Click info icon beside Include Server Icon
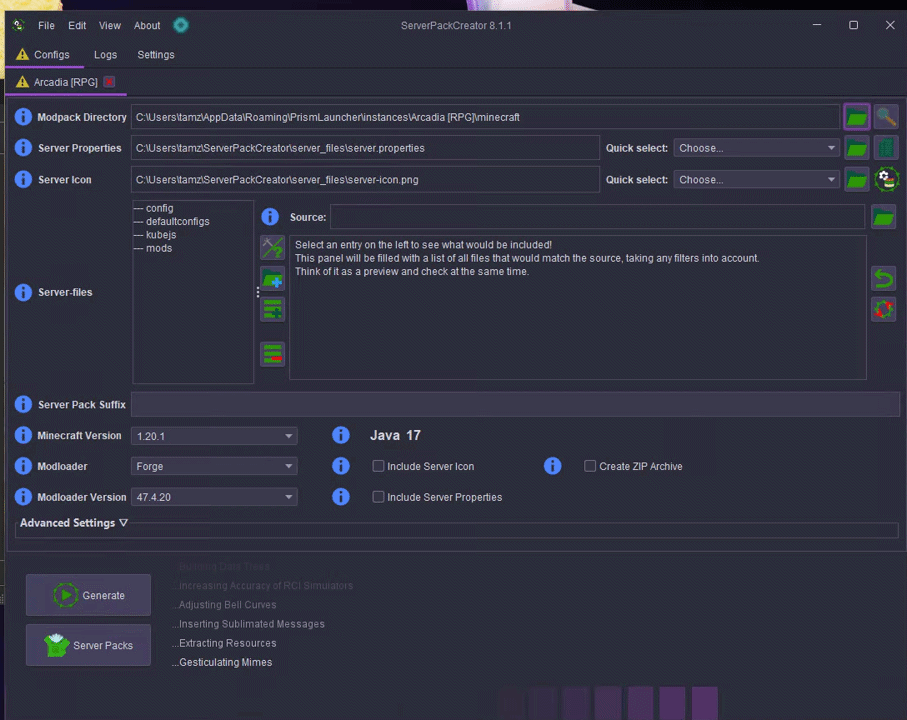Screen dimensions: 907x720 [341, 466]
